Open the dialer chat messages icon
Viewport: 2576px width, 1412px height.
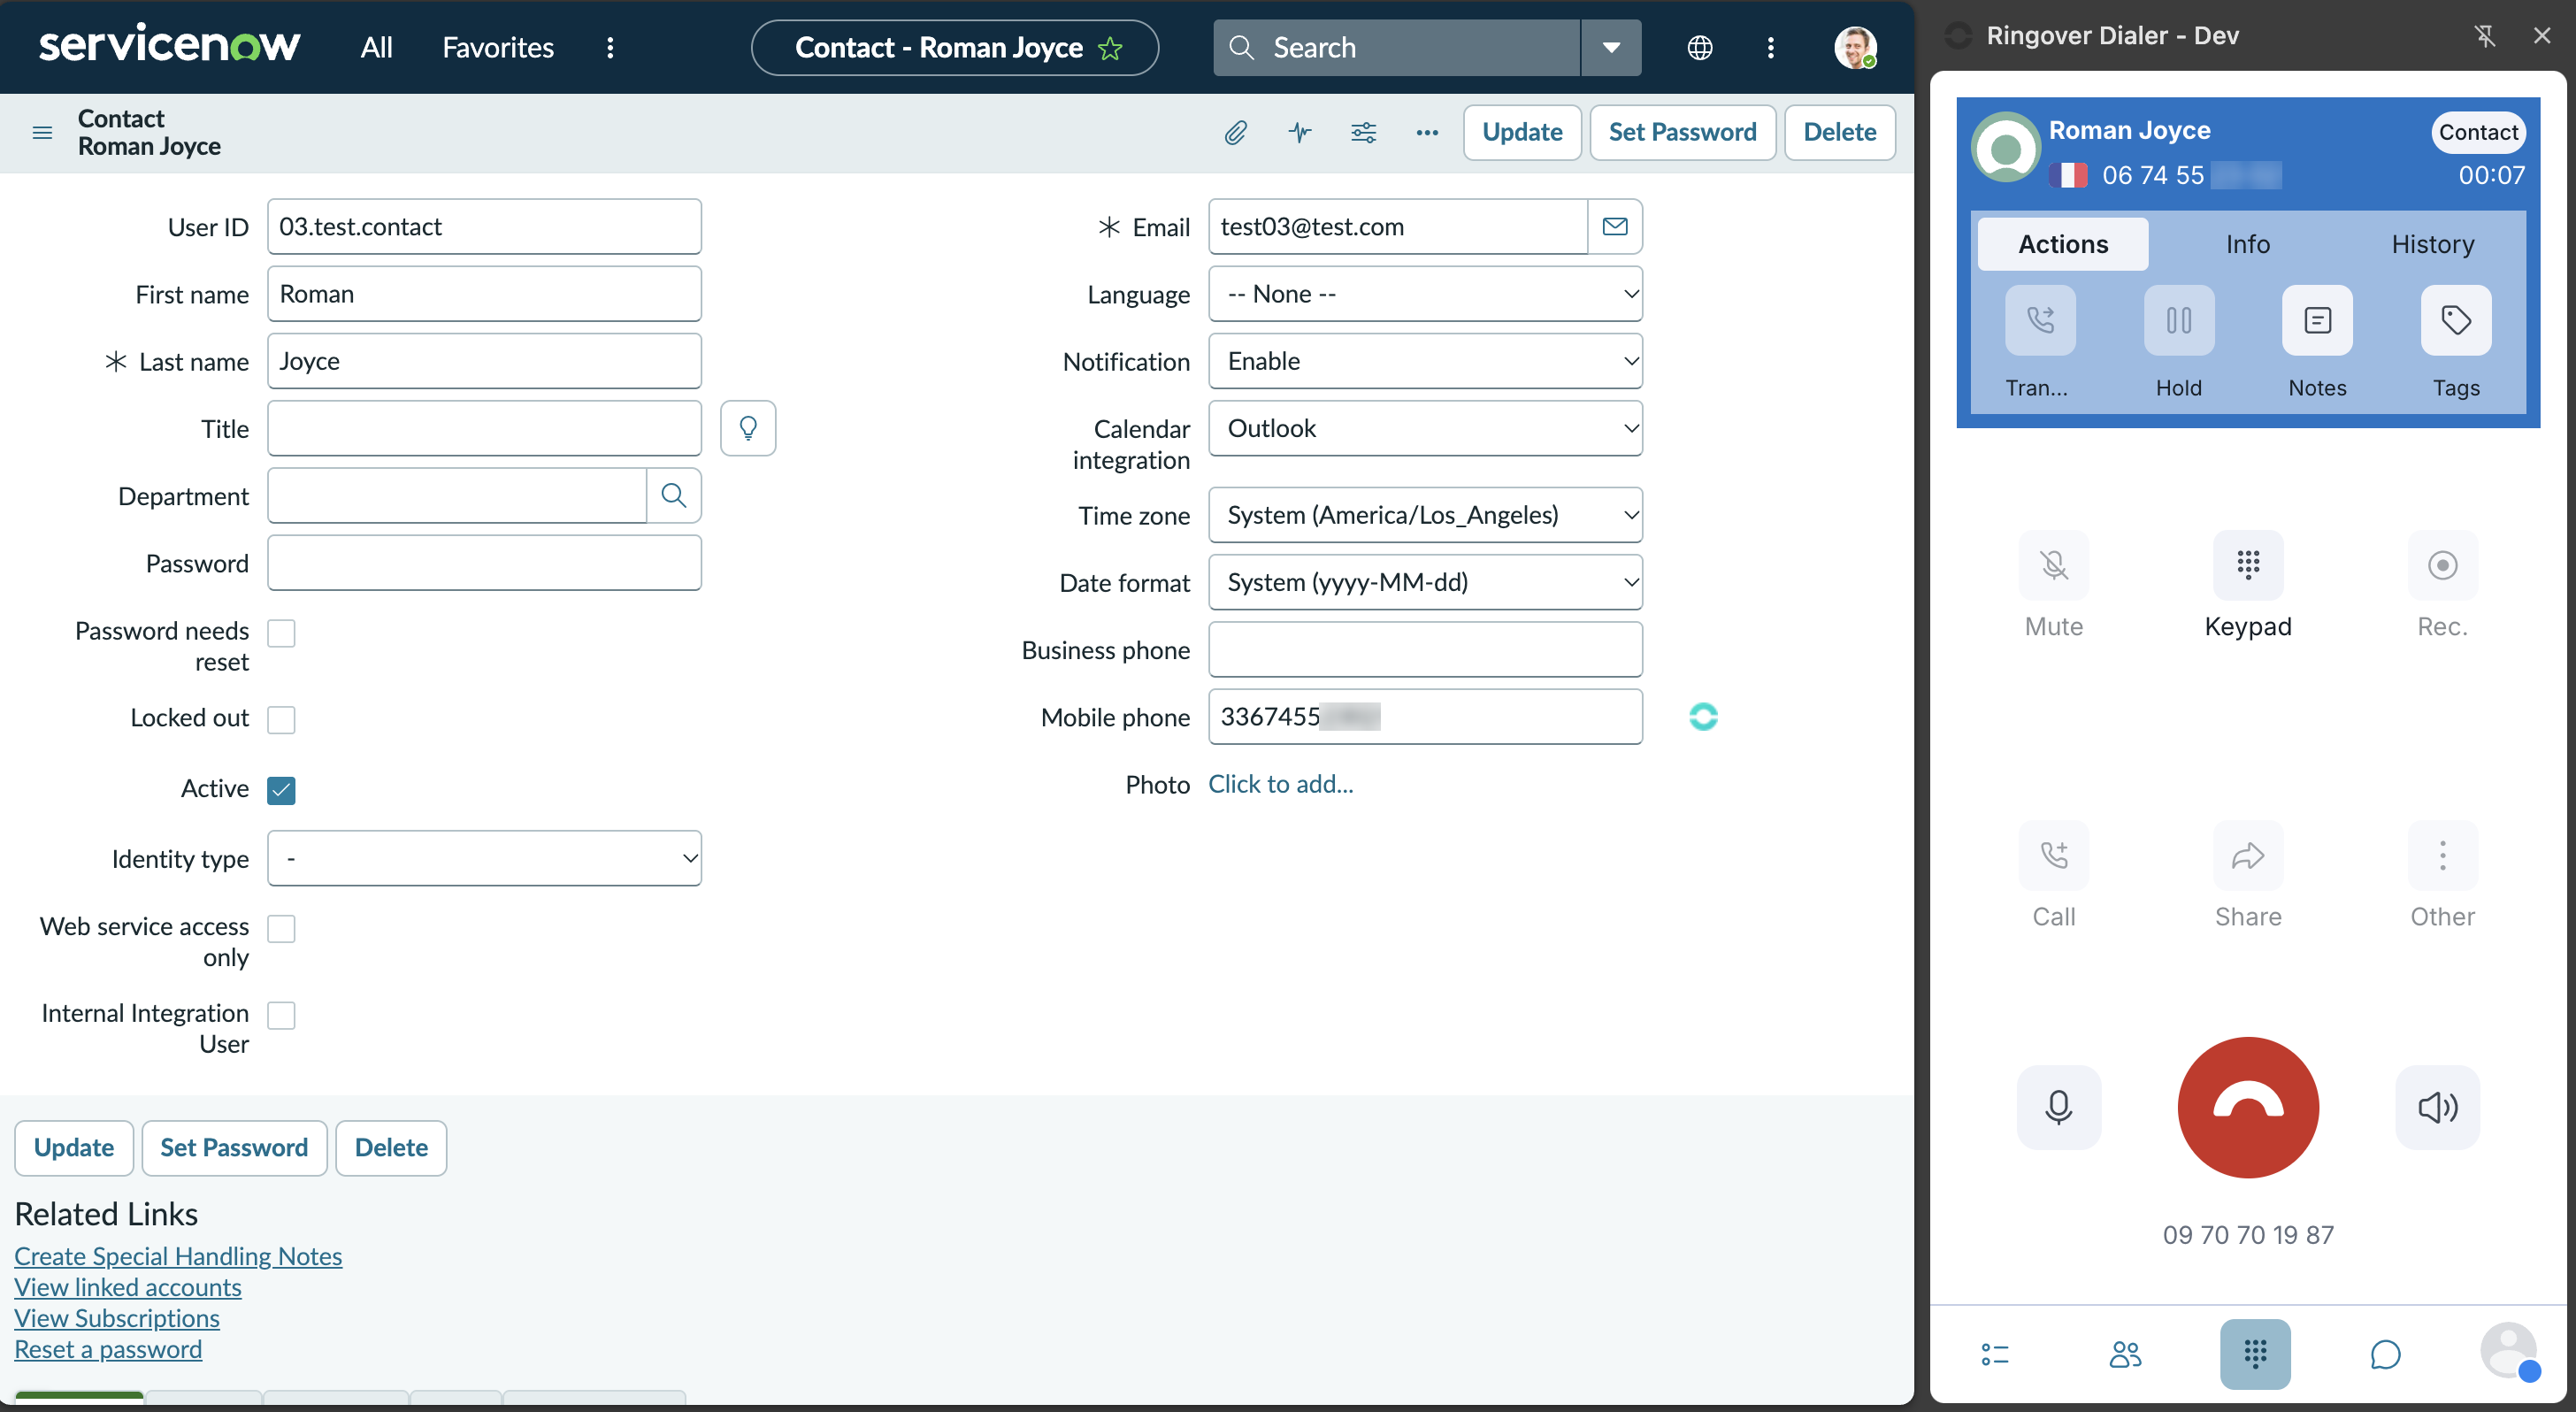pos(2385,1354)
